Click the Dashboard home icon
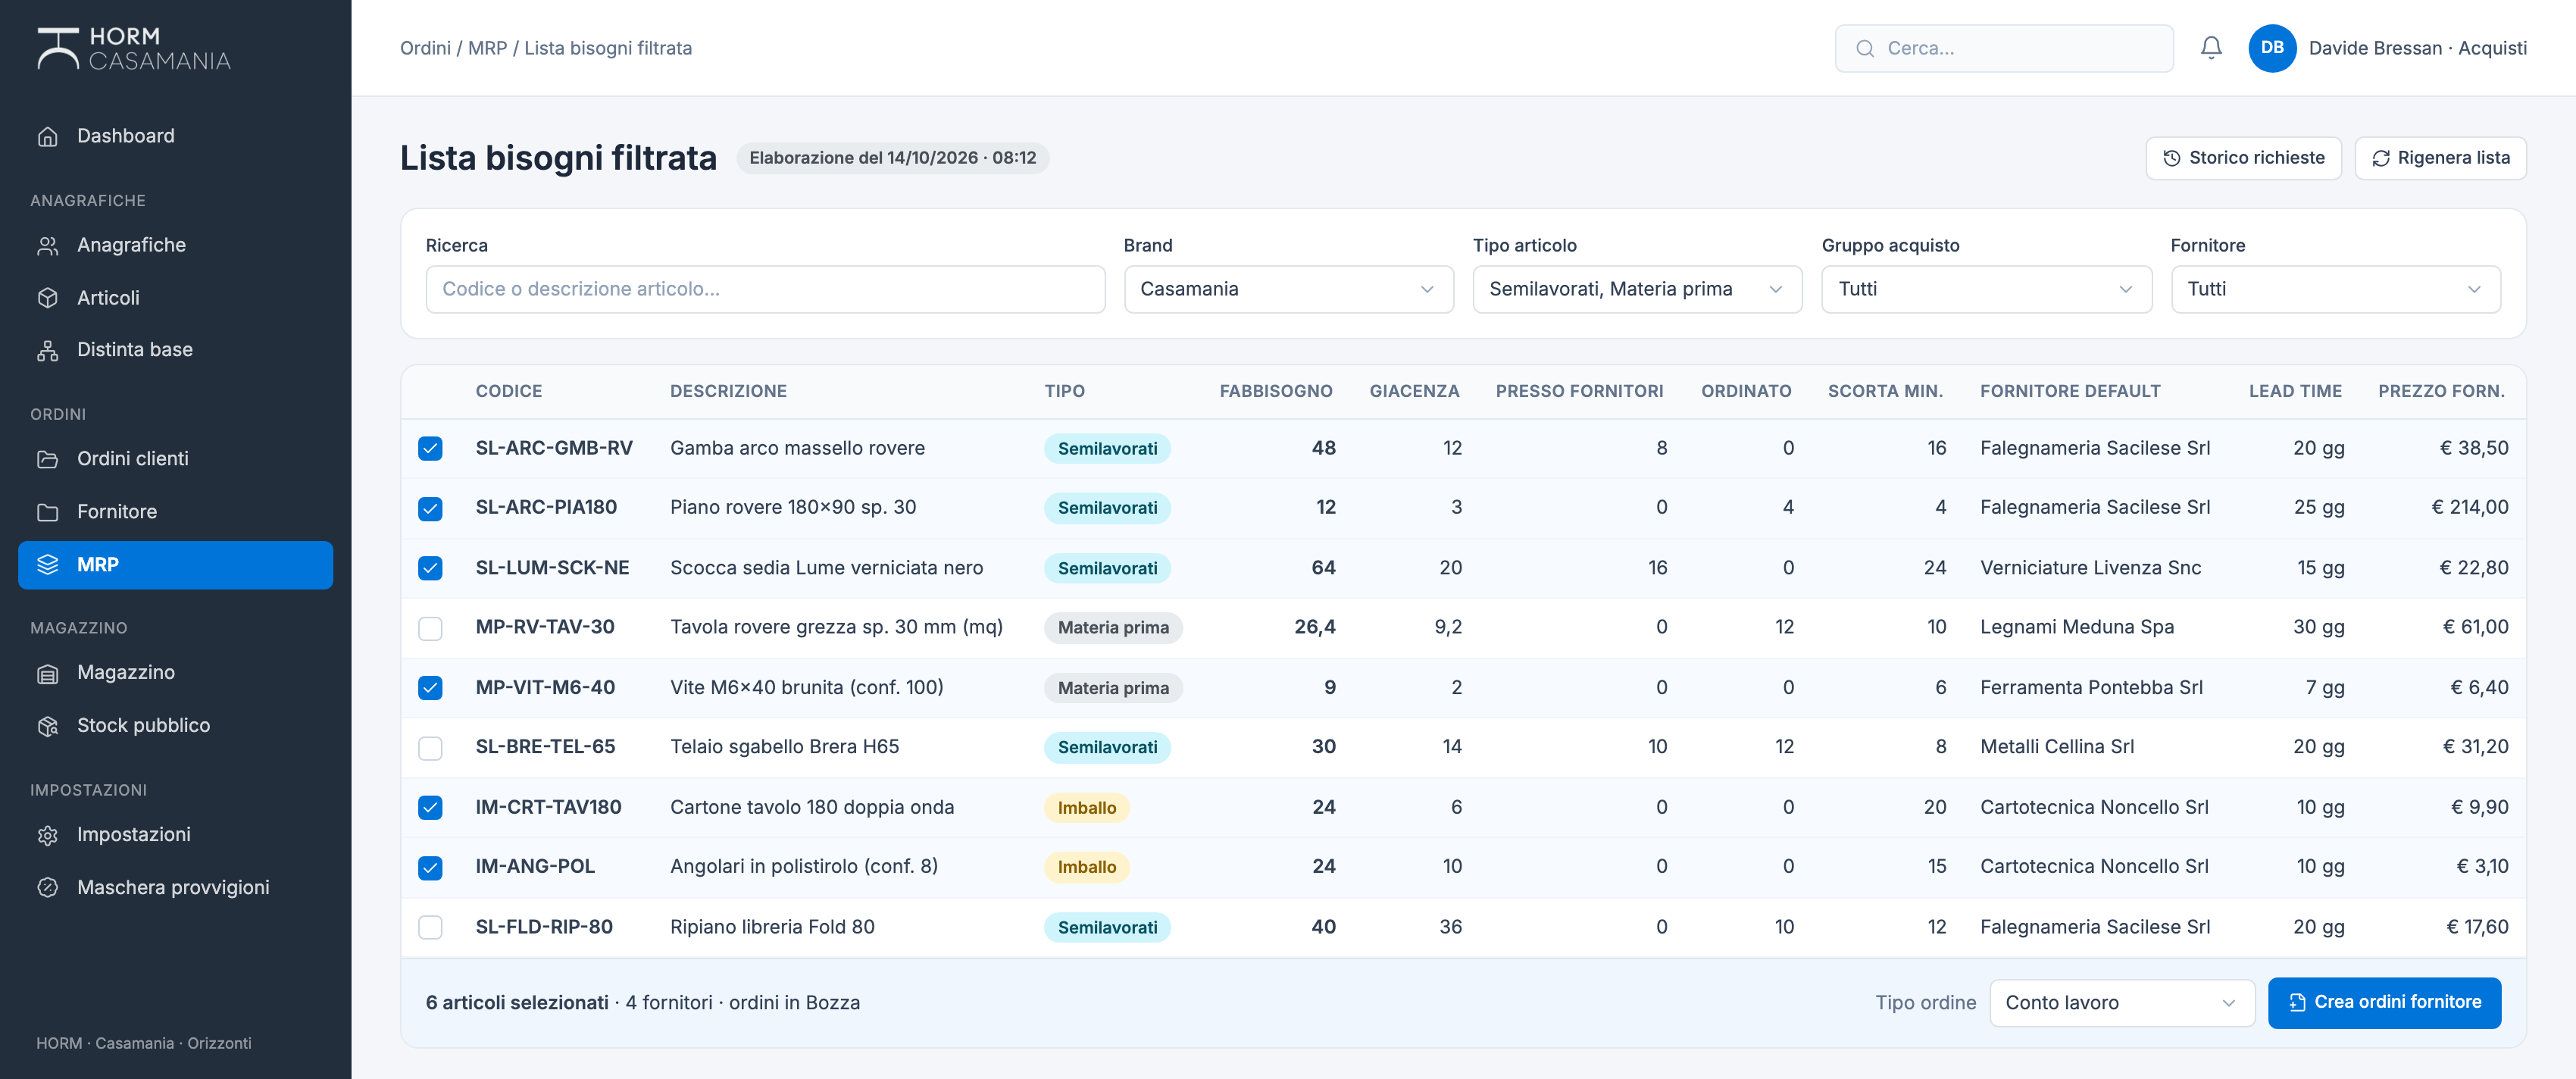This screenshot has width=2576, height=1079. coord(48,136)
